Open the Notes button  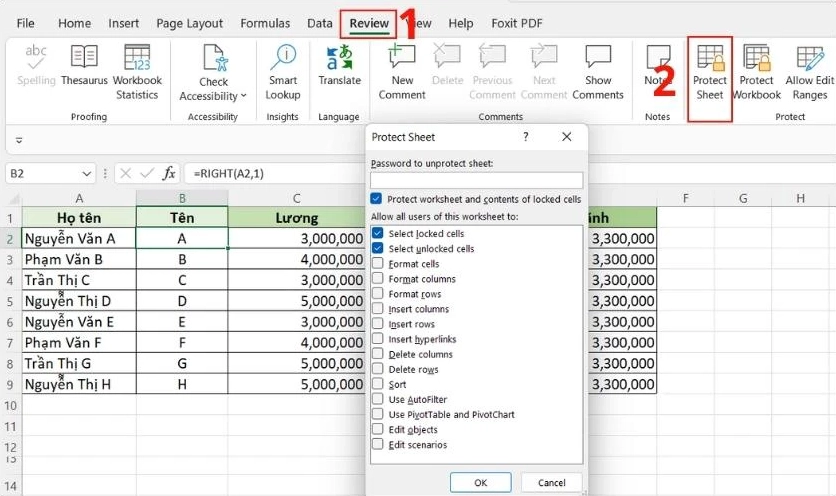tap(657, 65)
